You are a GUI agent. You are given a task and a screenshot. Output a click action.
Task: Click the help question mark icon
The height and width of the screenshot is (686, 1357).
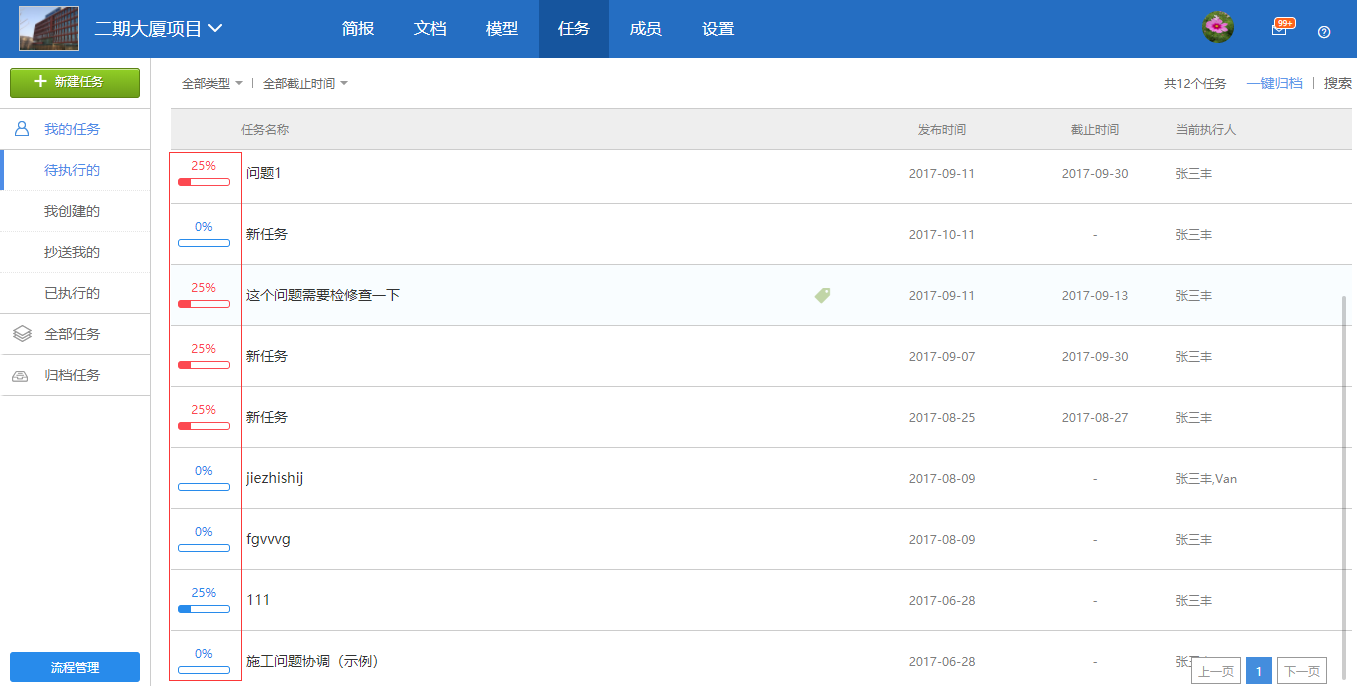click(1324, 32)
